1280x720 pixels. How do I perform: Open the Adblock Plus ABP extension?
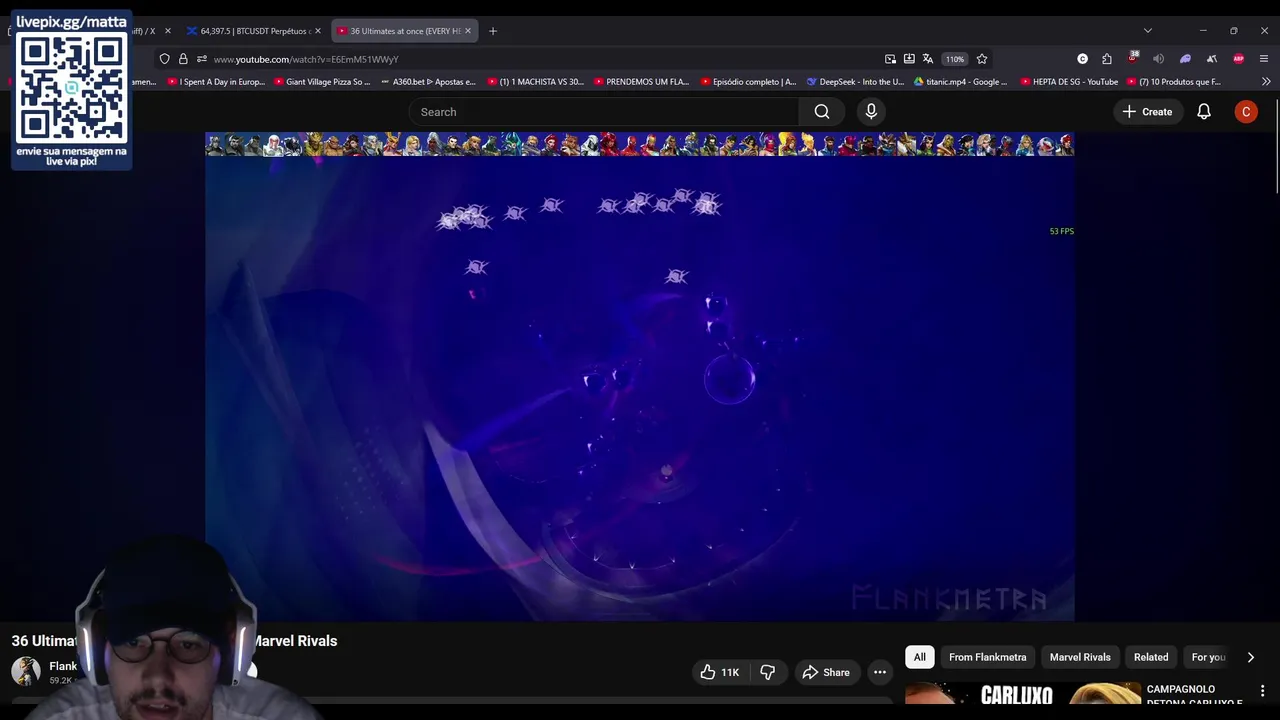(x=1239, y=59)
